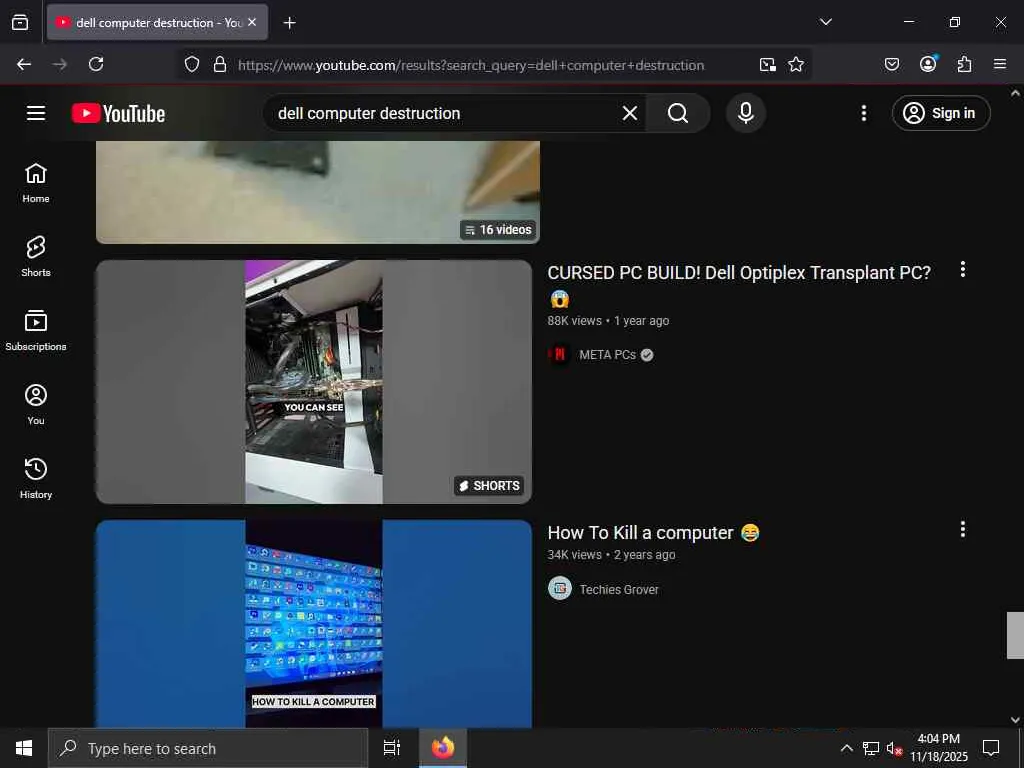Open the CURSED PC BUILD shorts thumbnail
1024x768 pixels.
pos(314,382)
